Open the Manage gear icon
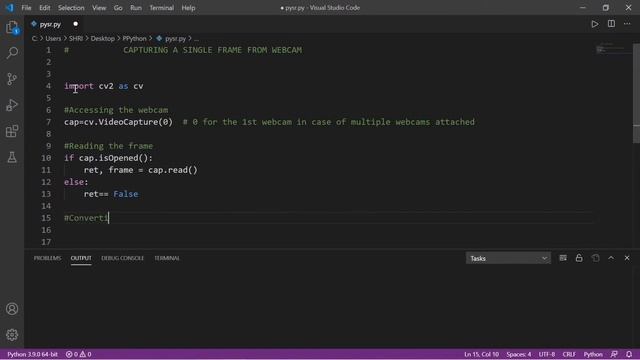Screen dimensions: 640x360 12,335
